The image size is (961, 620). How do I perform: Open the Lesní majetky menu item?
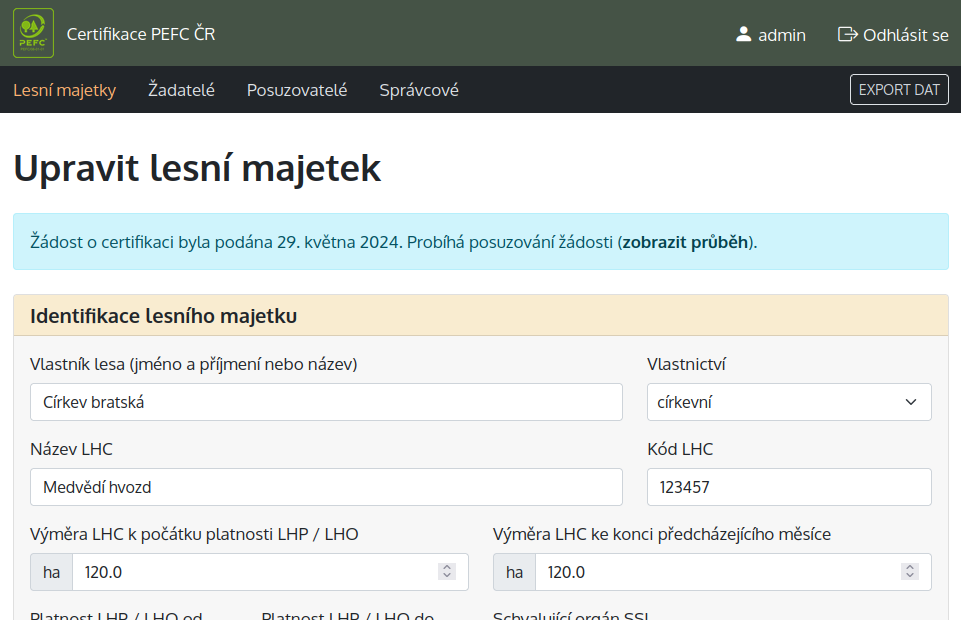point(64,90)
